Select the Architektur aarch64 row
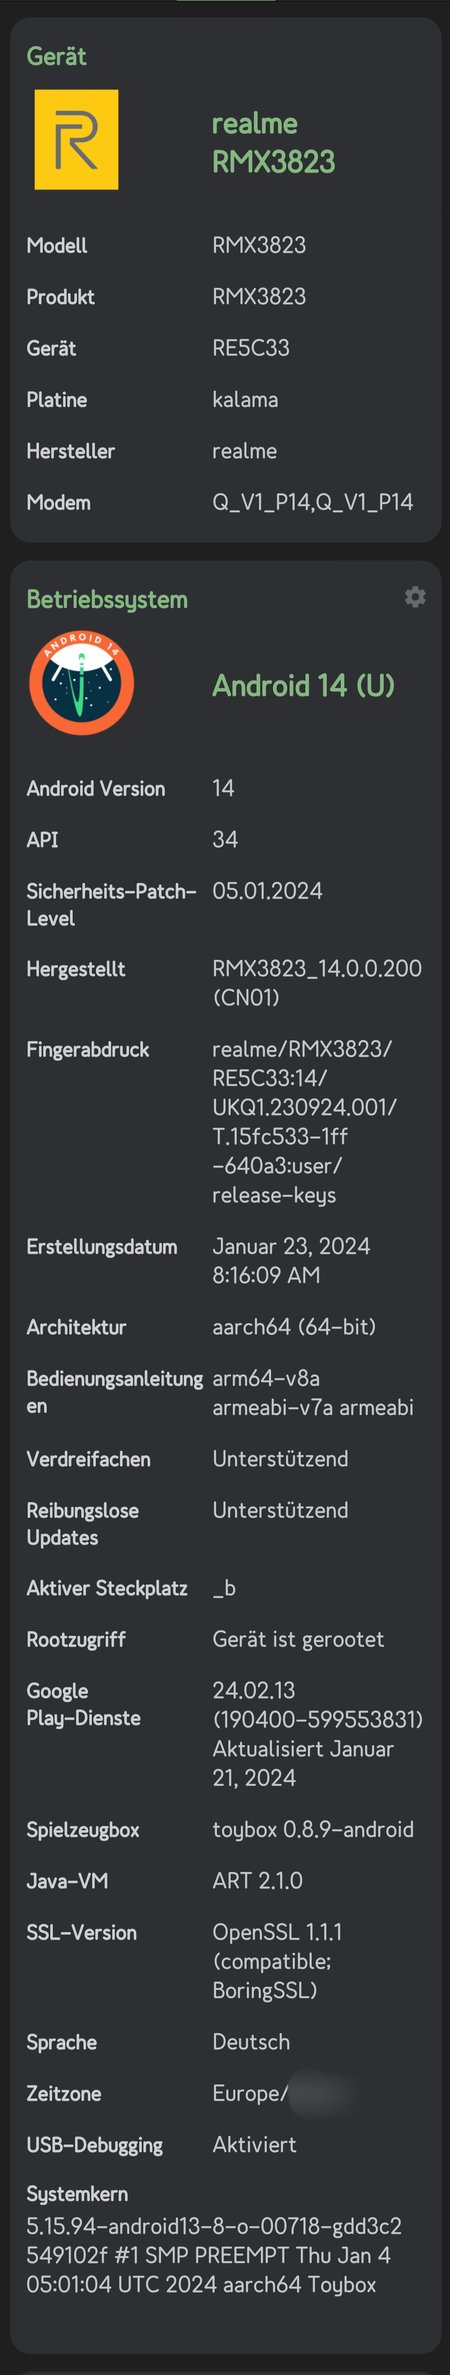This screenshot has height=2375, width=450. [x=225, y=1327]
